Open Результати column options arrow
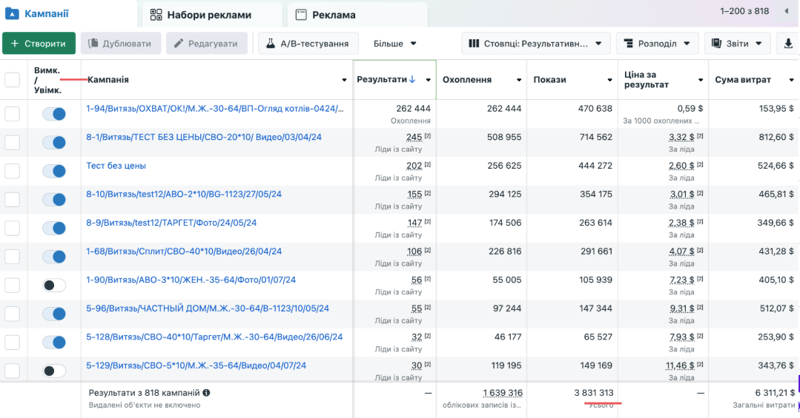 428,80
